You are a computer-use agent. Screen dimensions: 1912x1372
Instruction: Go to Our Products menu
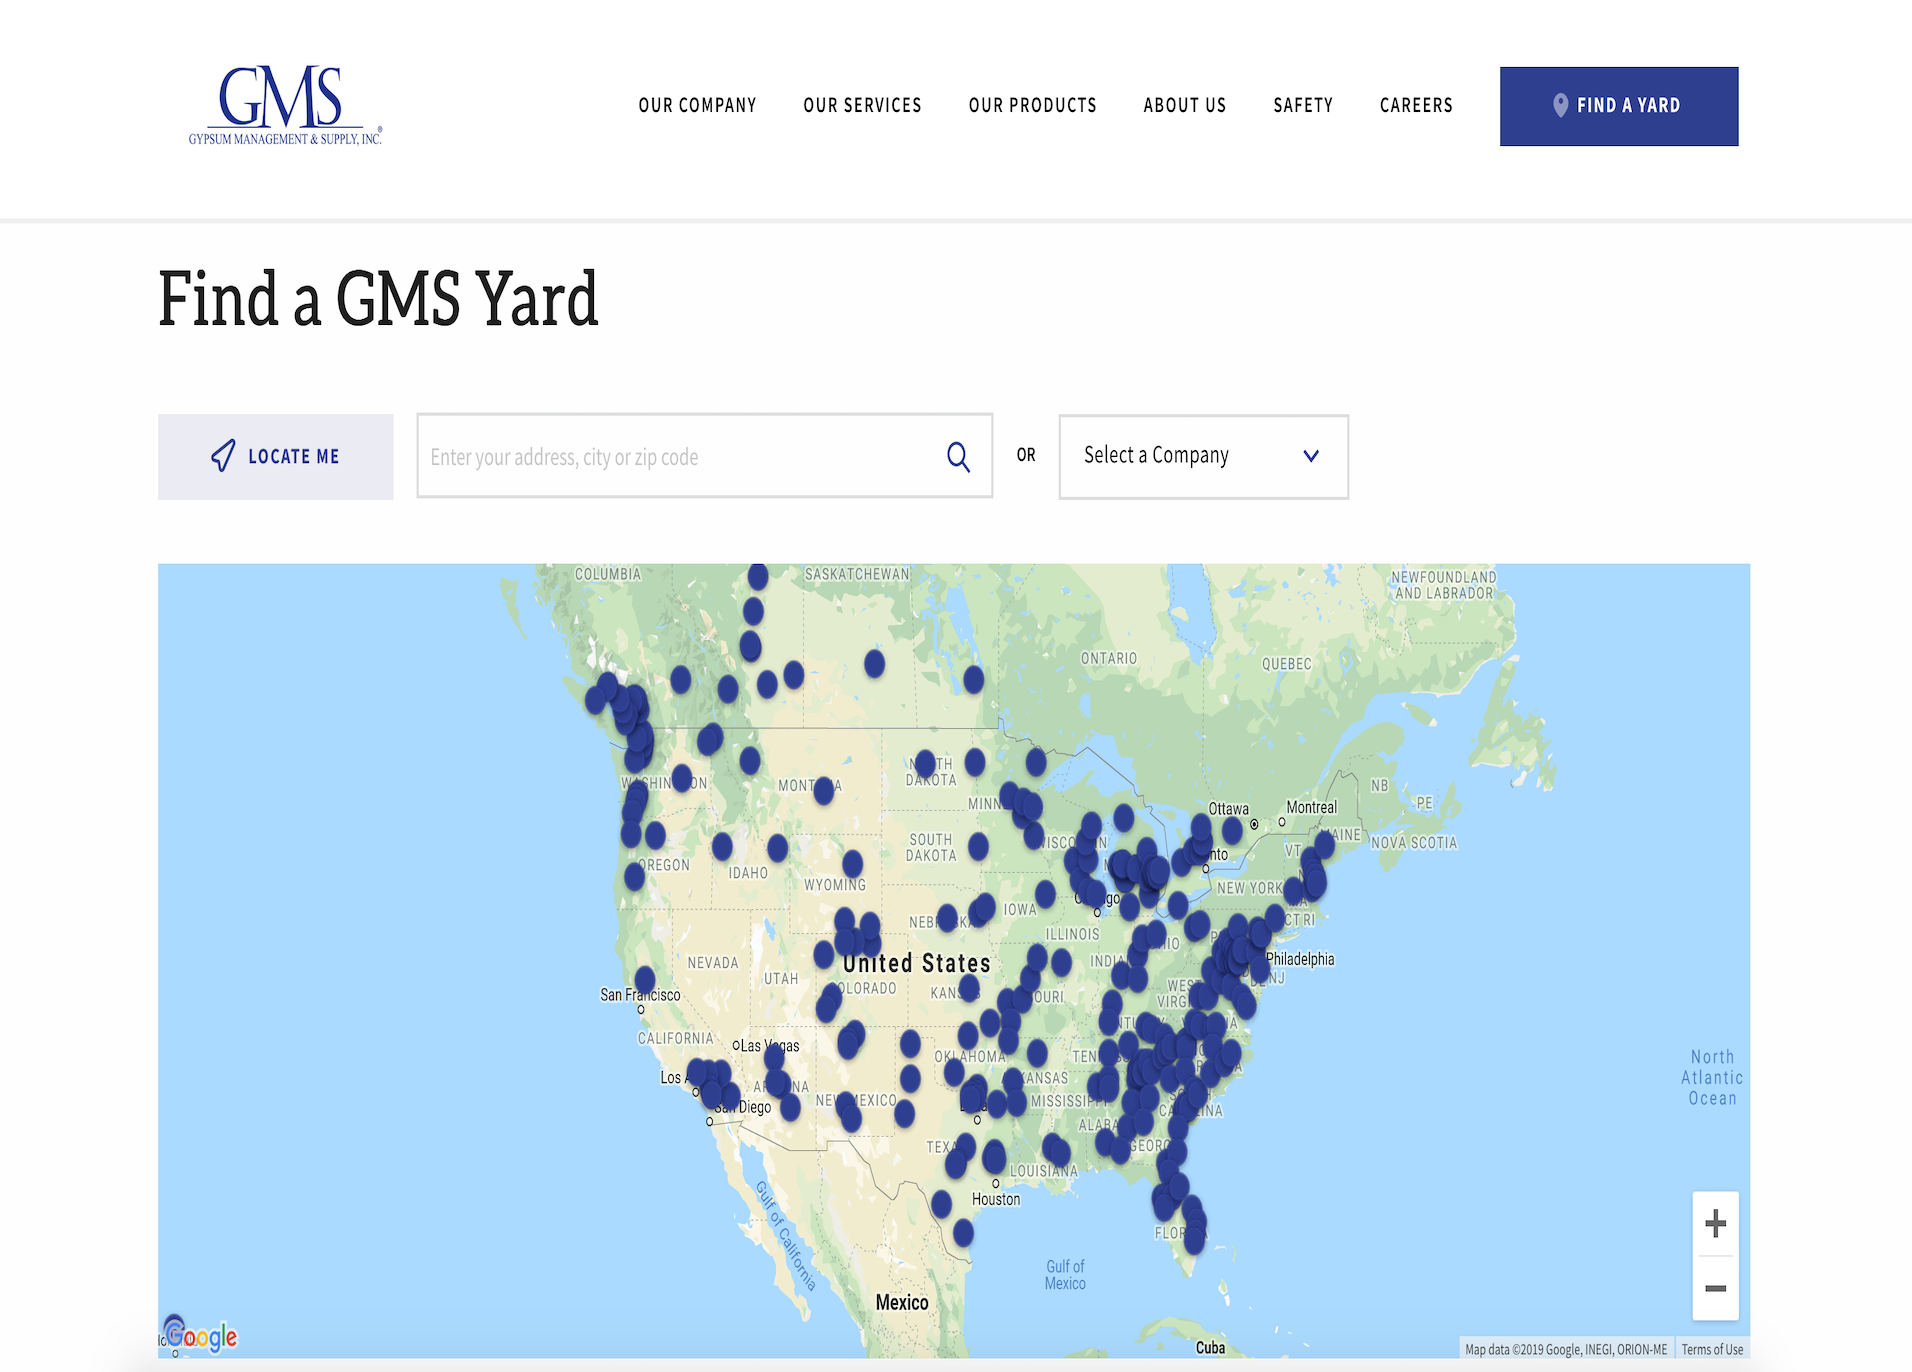[1032, 105]
